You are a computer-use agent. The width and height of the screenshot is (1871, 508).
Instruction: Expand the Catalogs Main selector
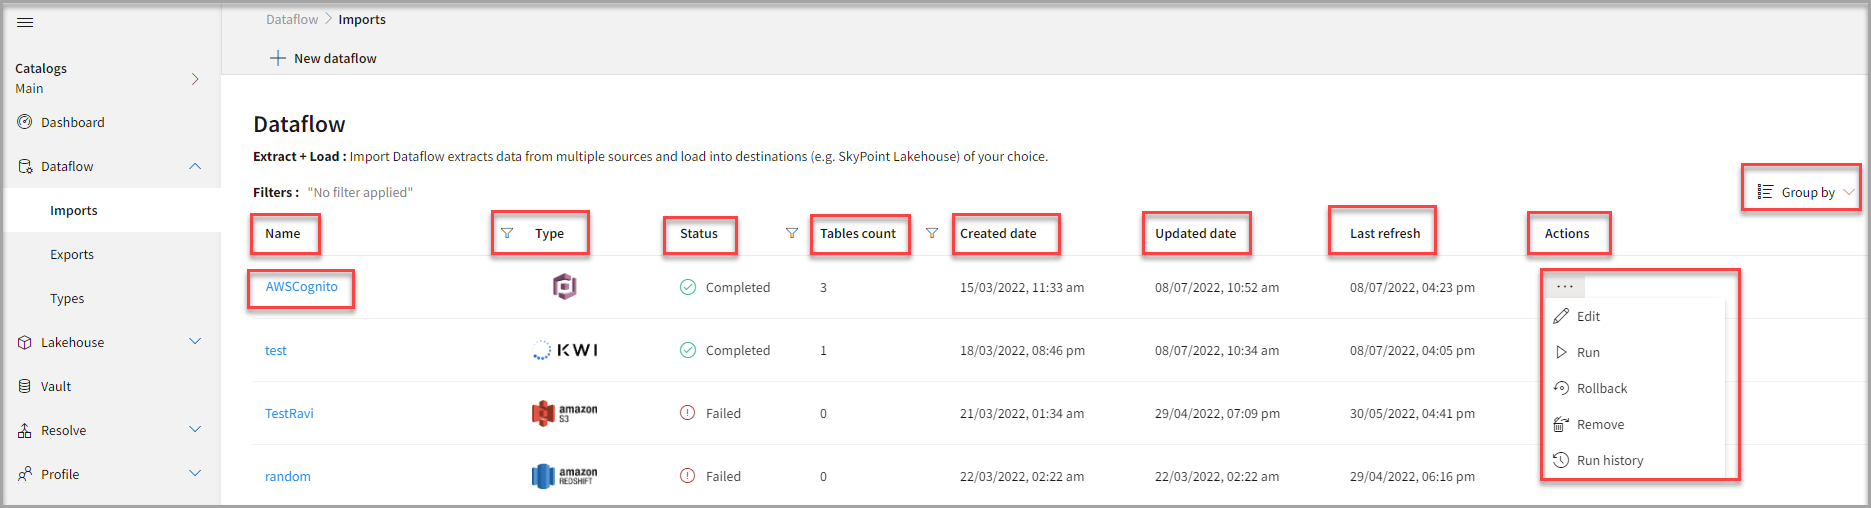[x=195, y=78]
